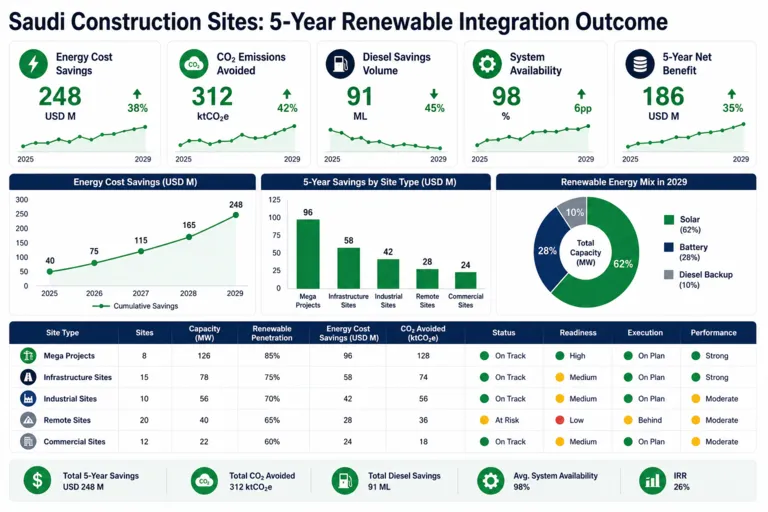The height and width of the screenshot is (512, 768).
Task: Click the CO₂ cloud icon in Emissions Avoided card
Action: tap(194, 64)
